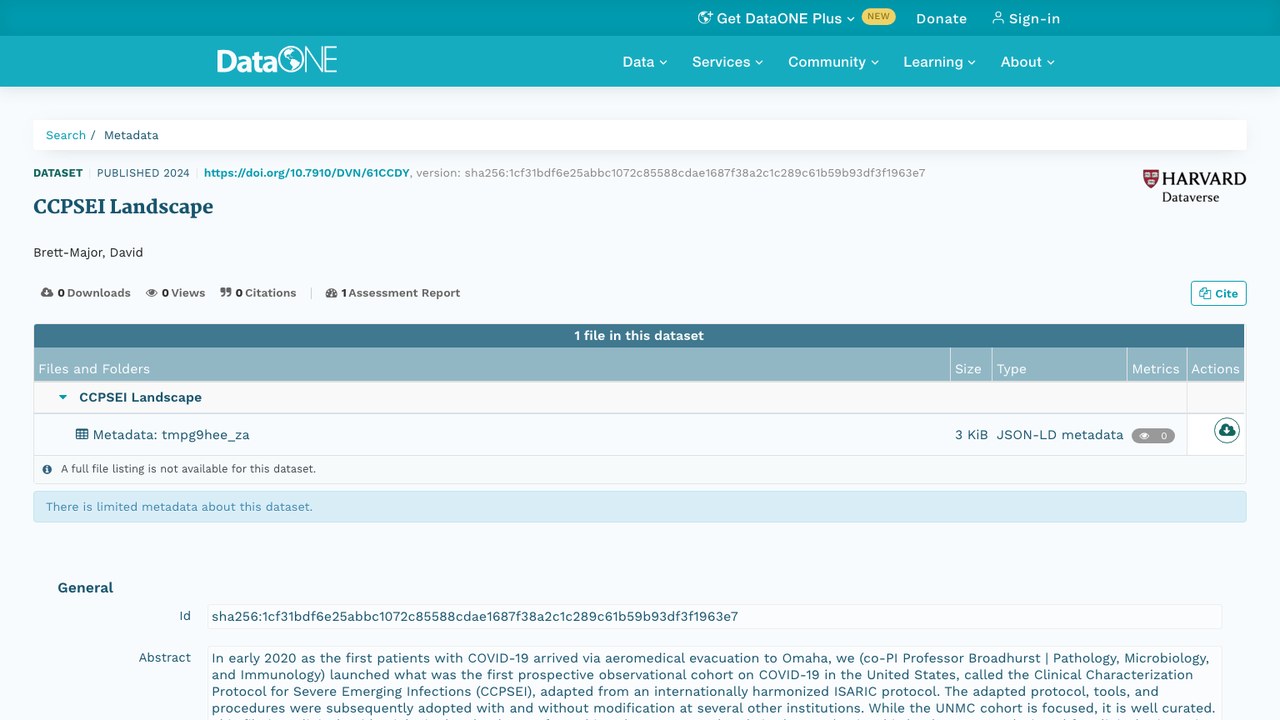The image size is (1280, 720).
Task: Click the CCPSEI Landscape dataset title
Action: point(123,207)
